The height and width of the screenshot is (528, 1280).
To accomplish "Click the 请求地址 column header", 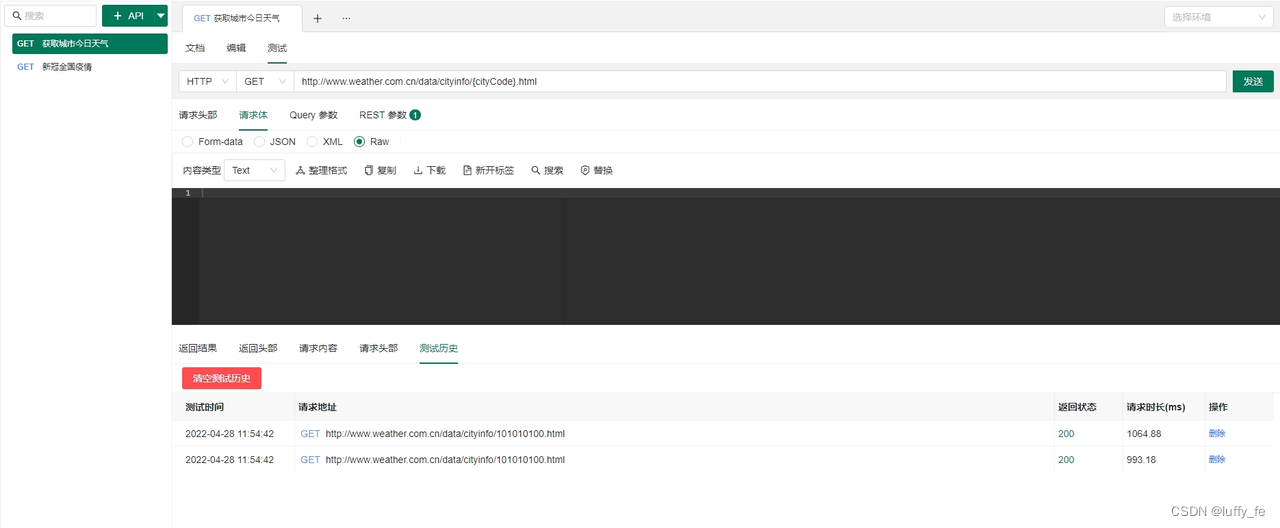I will (x=318, y=407).
